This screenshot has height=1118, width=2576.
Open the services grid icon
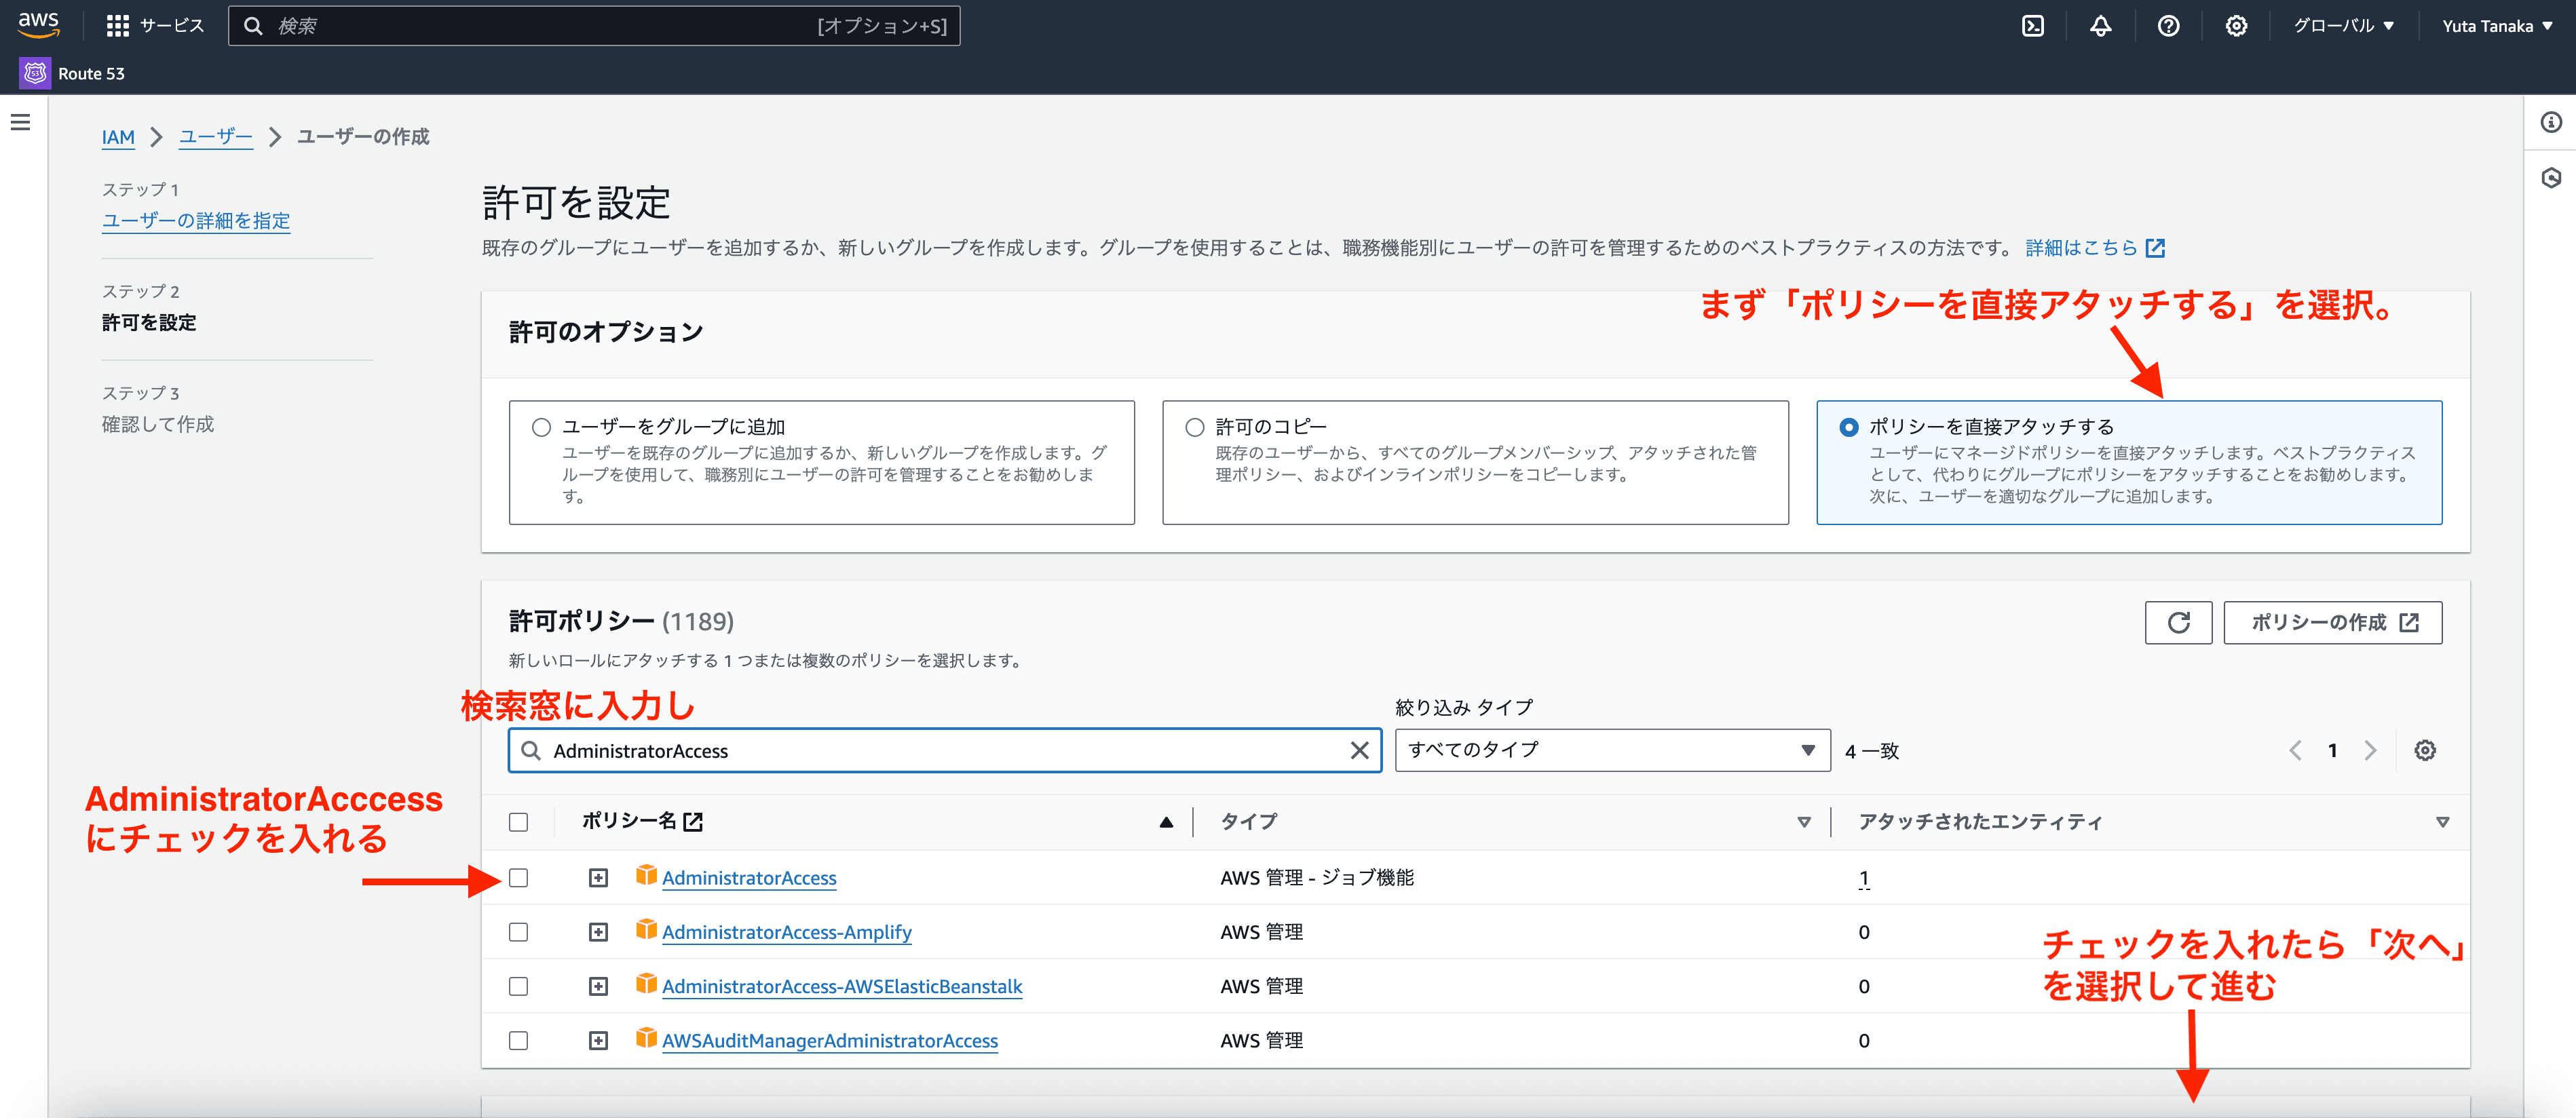pyautogui.click(x=118, y=26)
